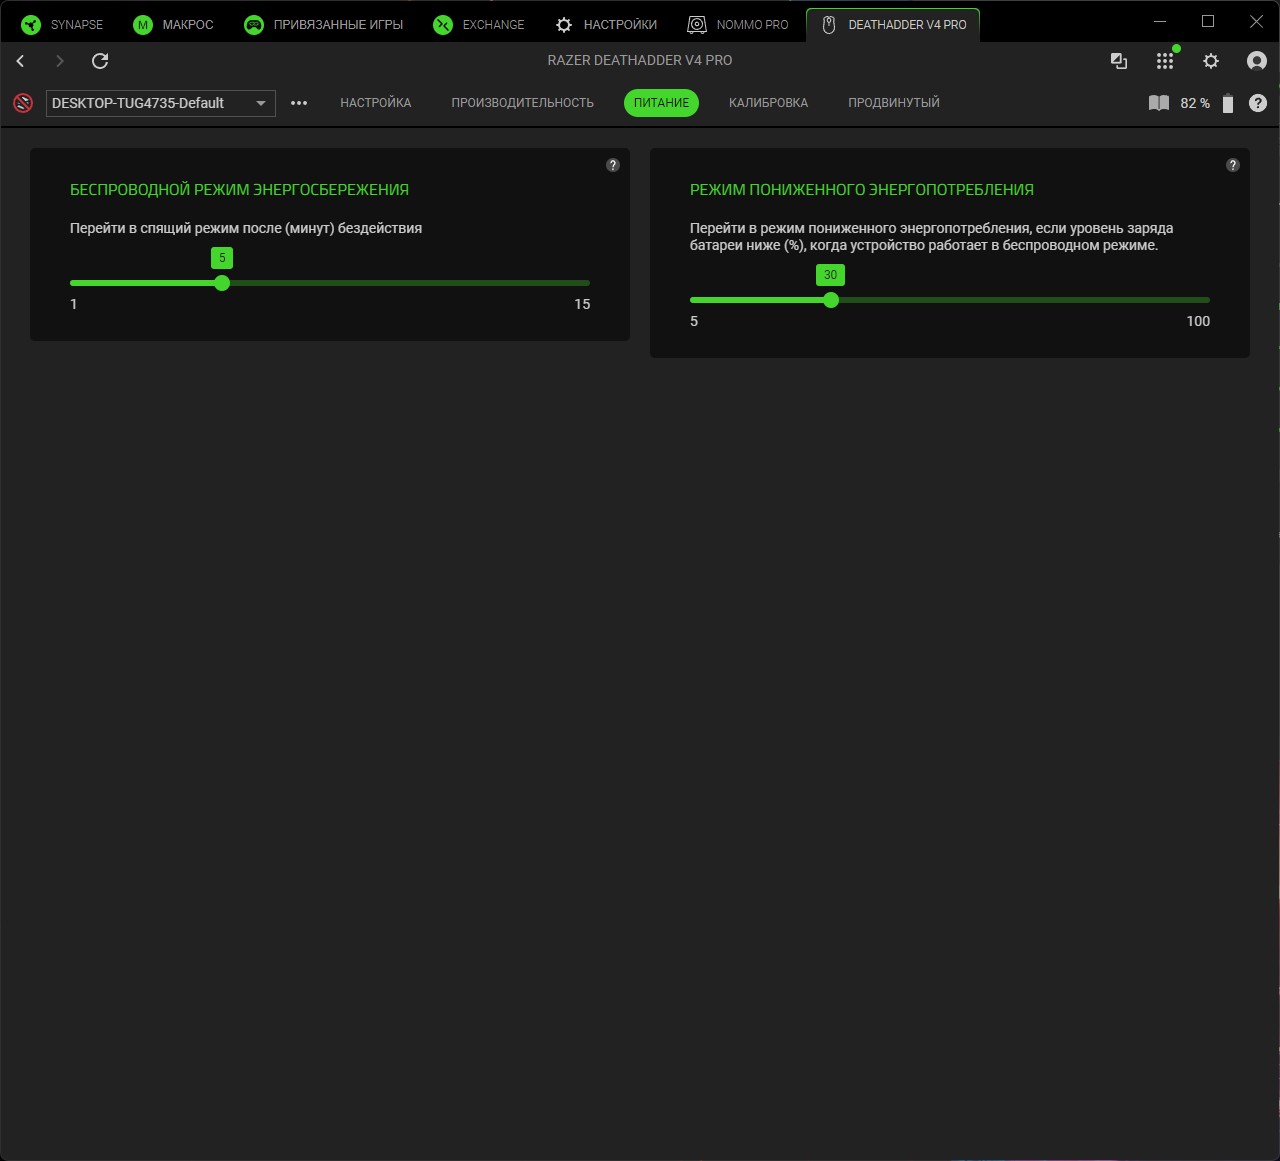Image resolution: width=1280 pixels, height=1161 pixels.
Task: Click the 82 % battery percentage
Action: pyautogui.click(x=1195, y=103)
